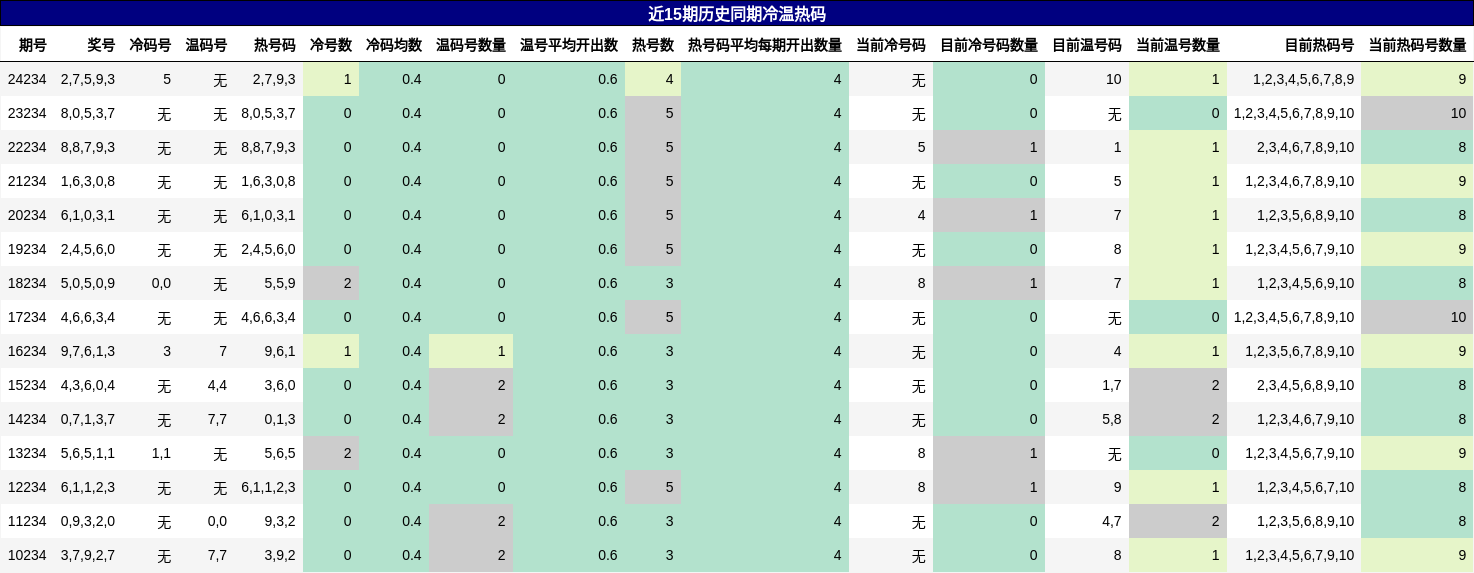
Task: Click cold code 0,0 in row 18234
Action: [161, 283]
